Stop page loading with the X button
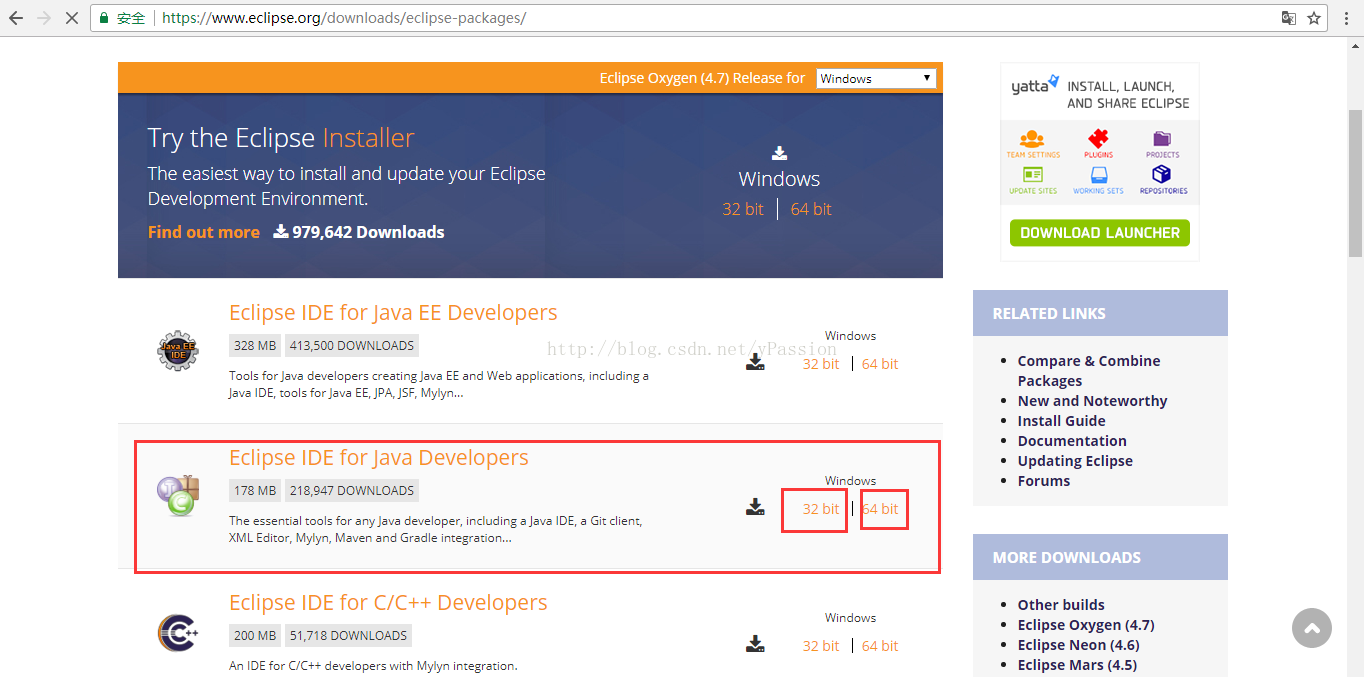1364x677 pixels. (x=72, y=18)
